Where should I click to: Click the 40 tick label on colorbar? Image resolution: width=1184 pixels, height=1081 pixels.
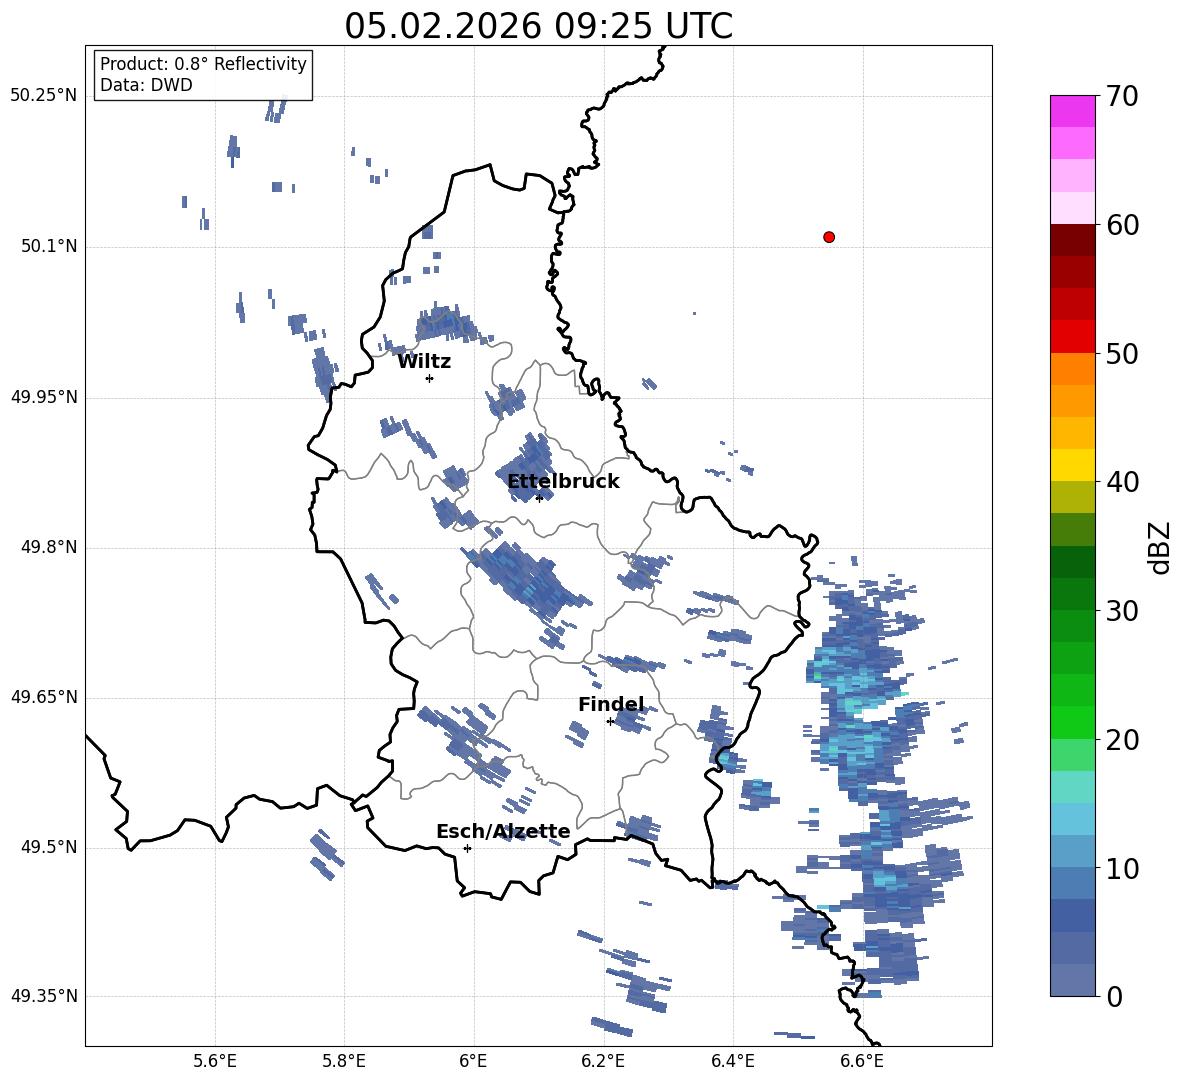tap(1121, 482)
